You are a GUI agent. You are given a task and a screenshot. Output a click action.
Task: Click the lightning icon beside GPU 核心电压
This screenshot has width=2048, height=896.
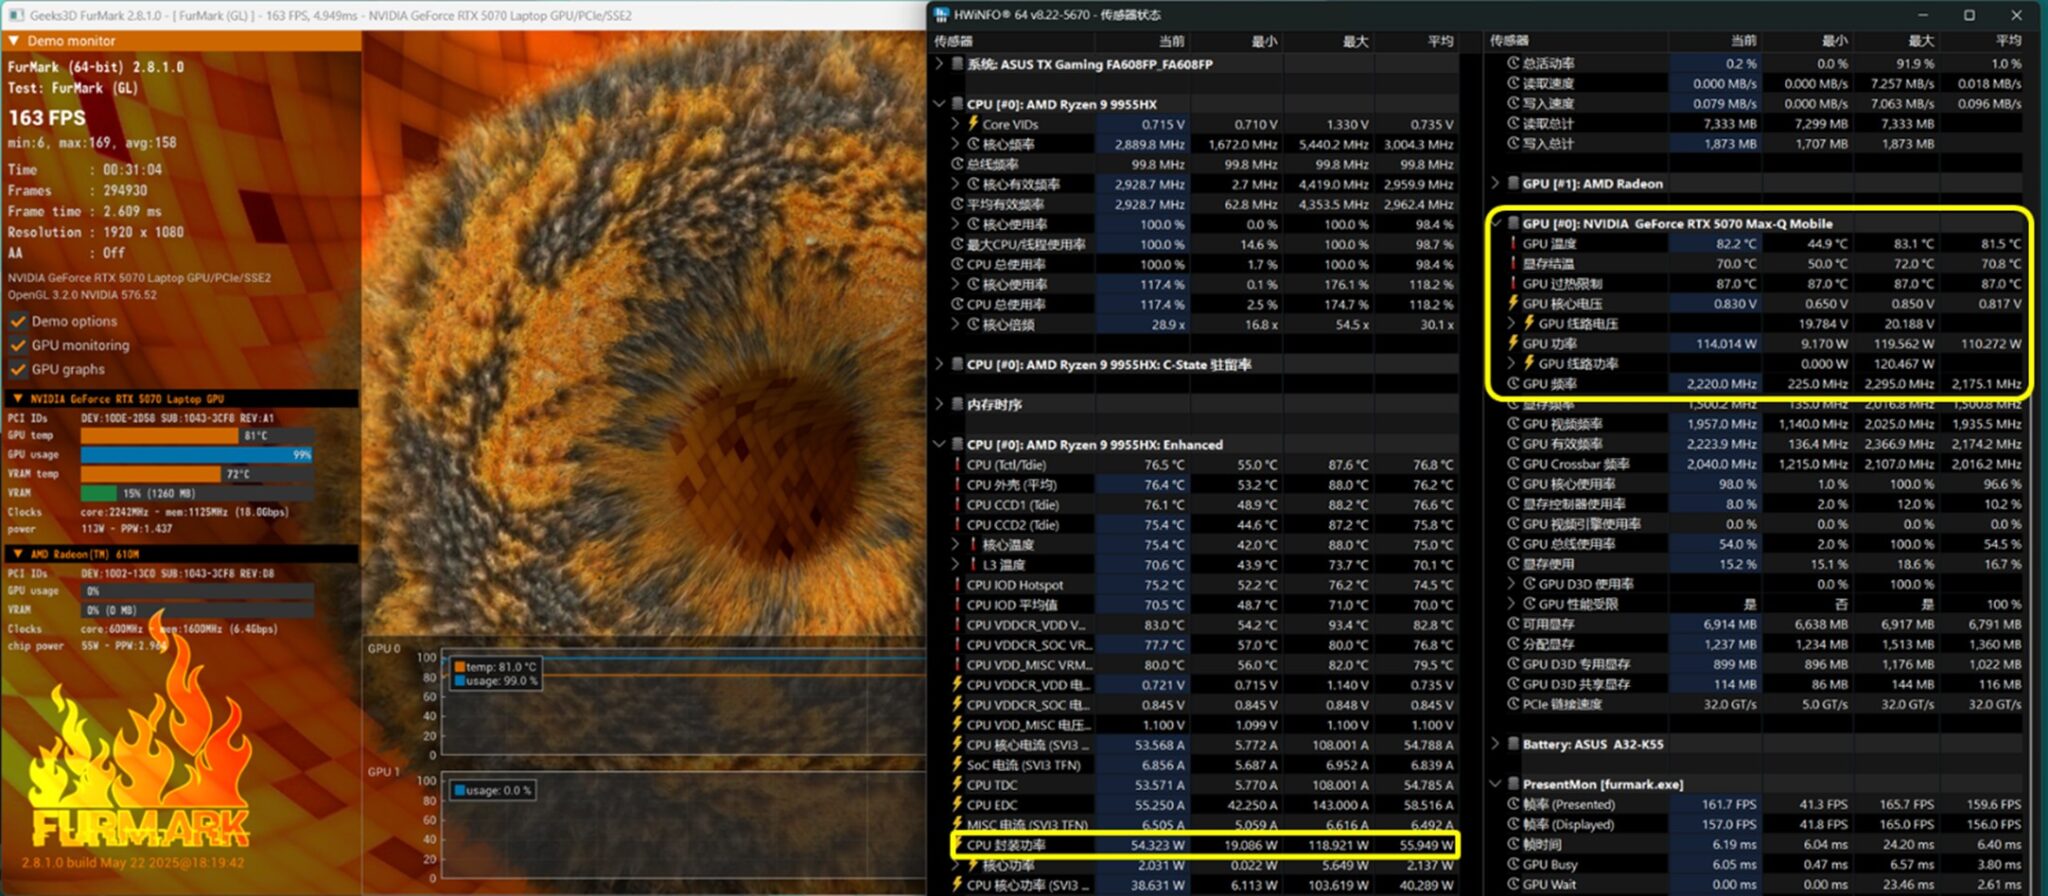pos(1513,304)
